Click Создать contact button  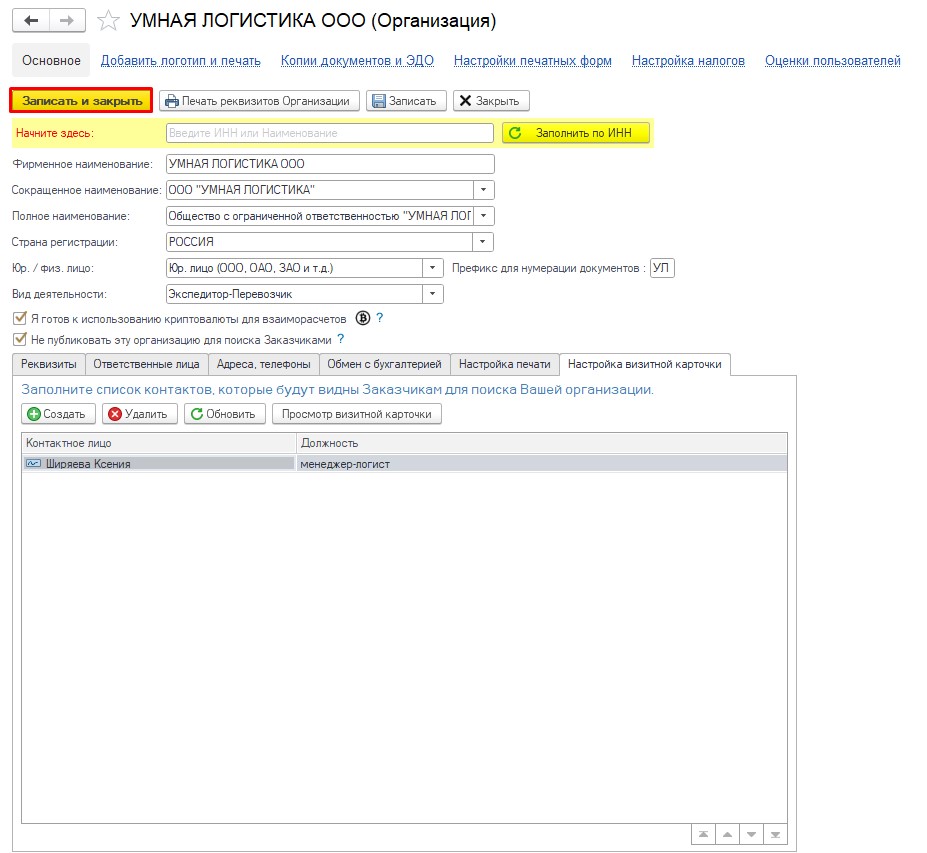point(58,414)
